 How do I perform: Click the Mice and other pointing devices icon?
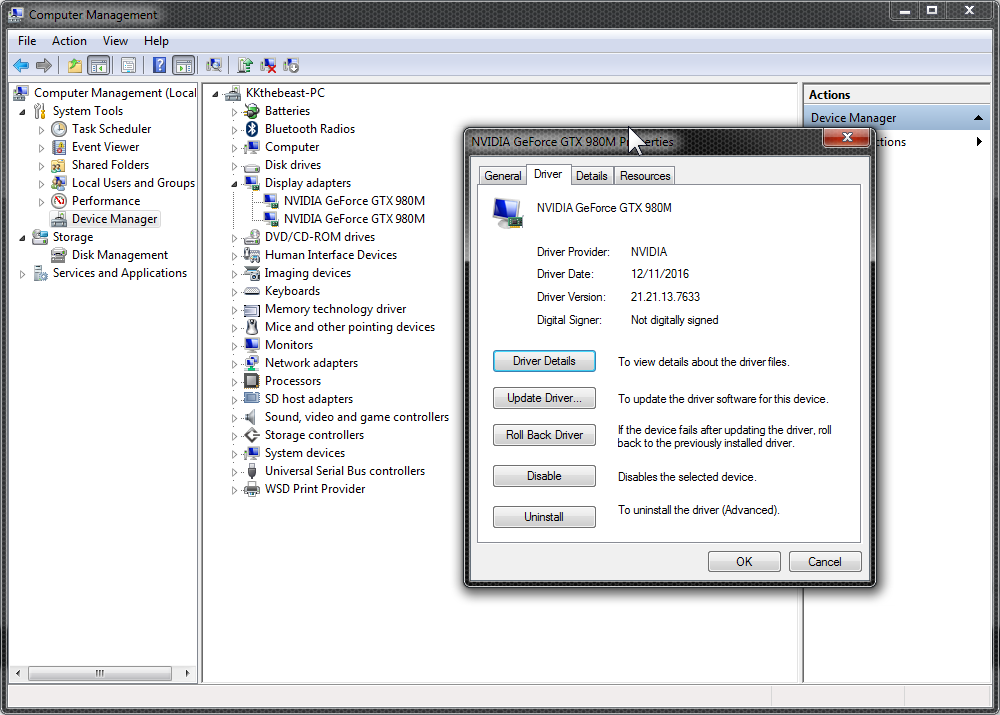pos(252,327)
